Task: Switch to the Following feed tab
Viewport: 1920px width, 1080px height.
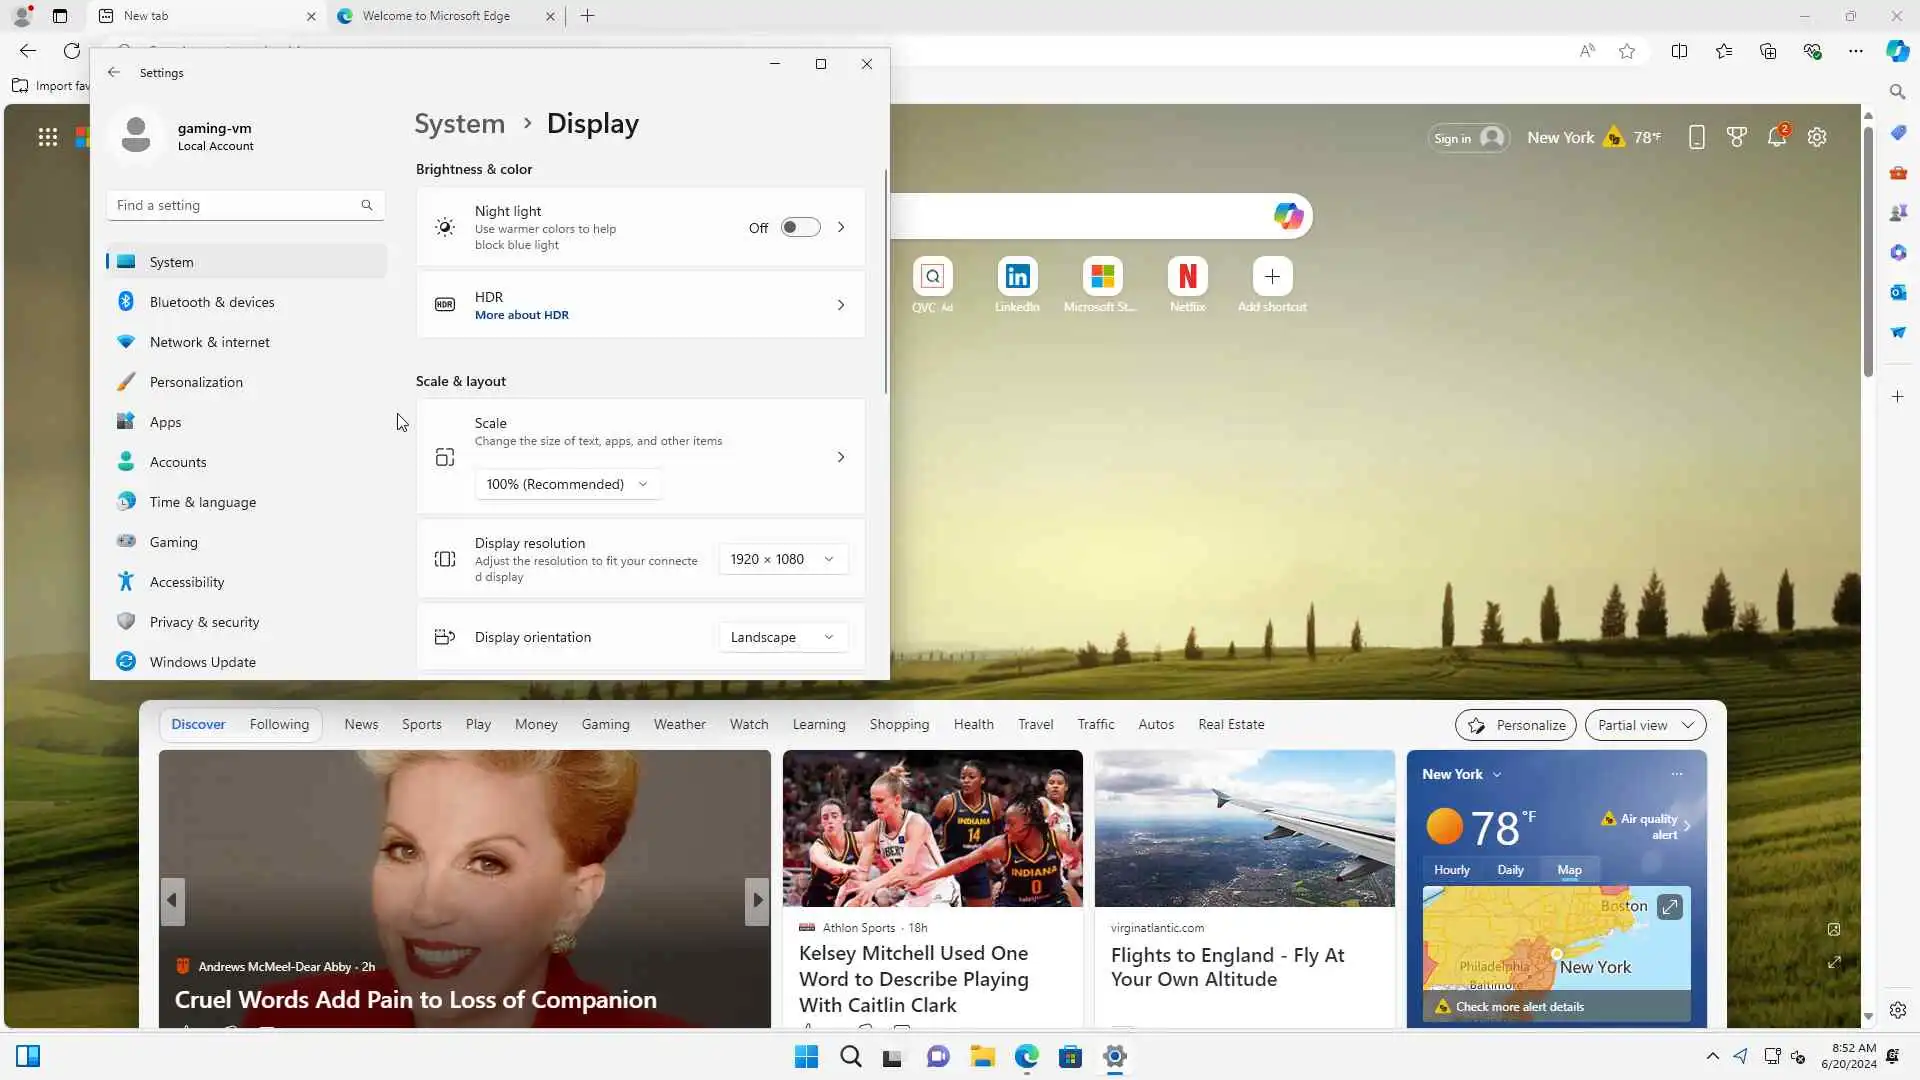Action: tap(279, 724)
